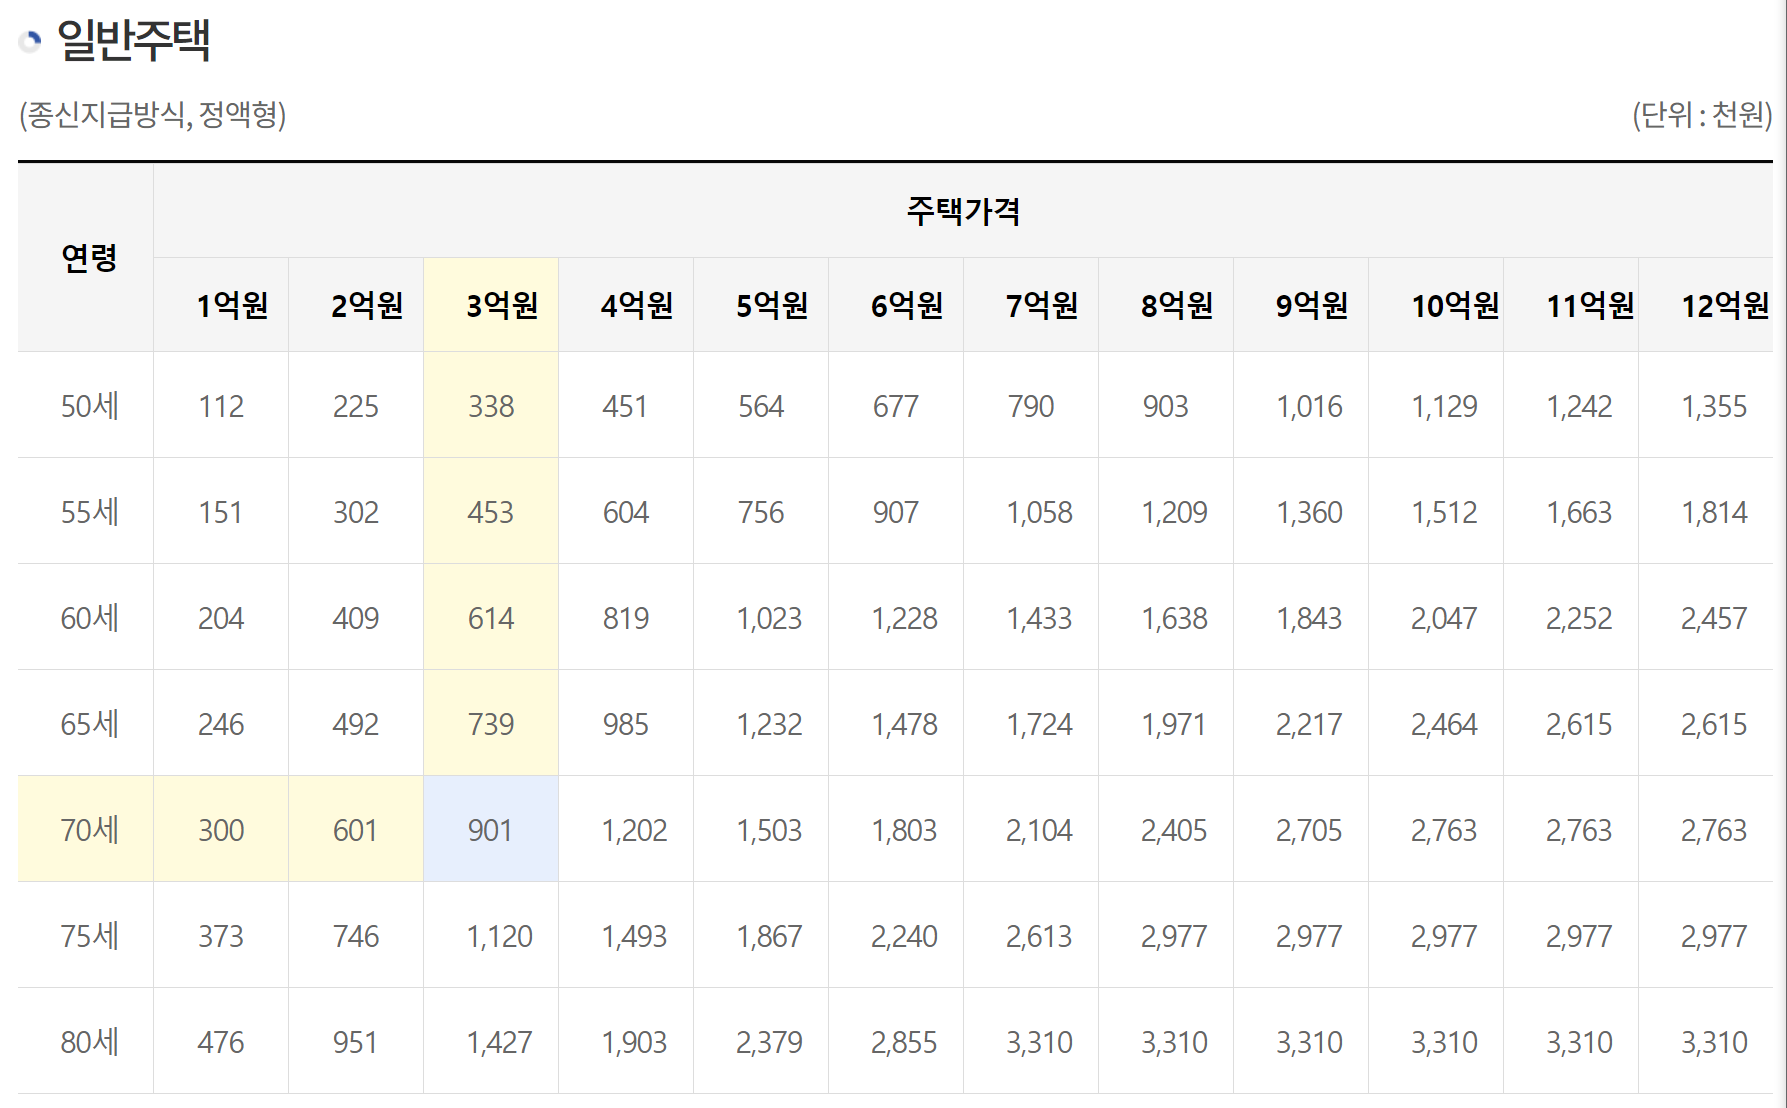The height and width of the screenshot is (1108, 1787).
Task: Click the 5억원 column header
Action: 761,305
